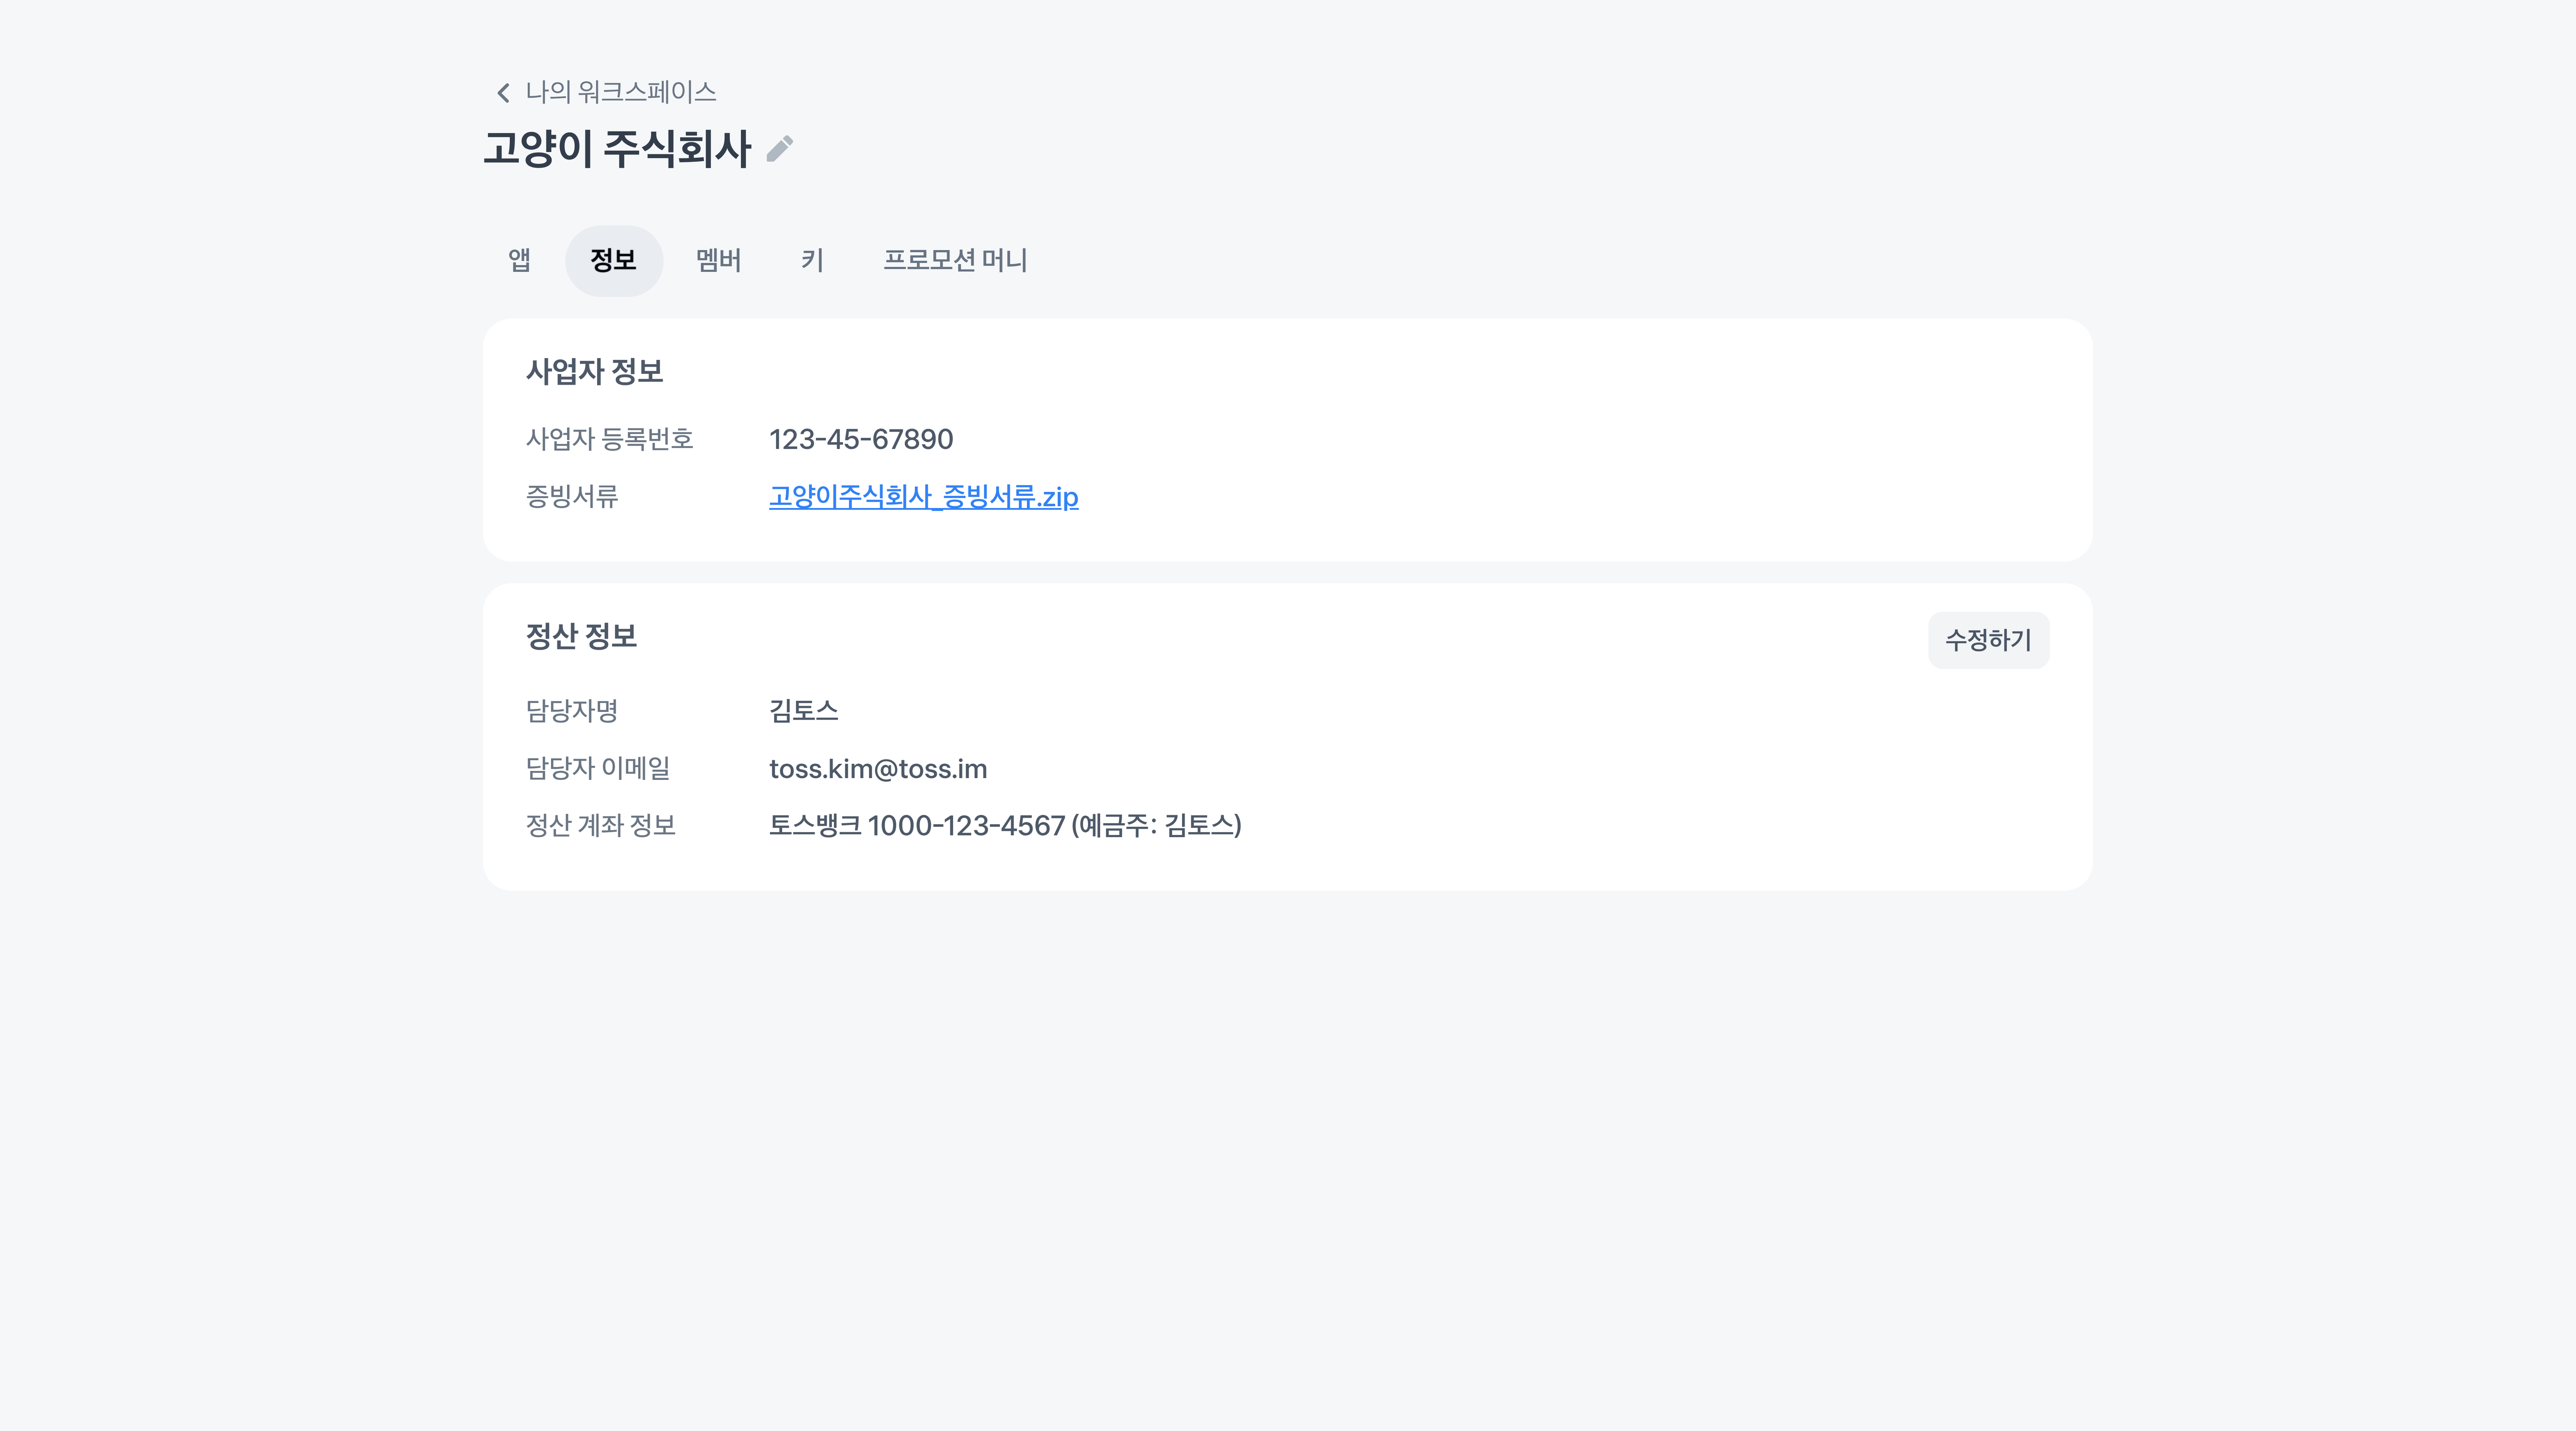Click the back chevron icon
Image resolution: width=2576 pixels, height=1431 pixels.
(503, 93)
